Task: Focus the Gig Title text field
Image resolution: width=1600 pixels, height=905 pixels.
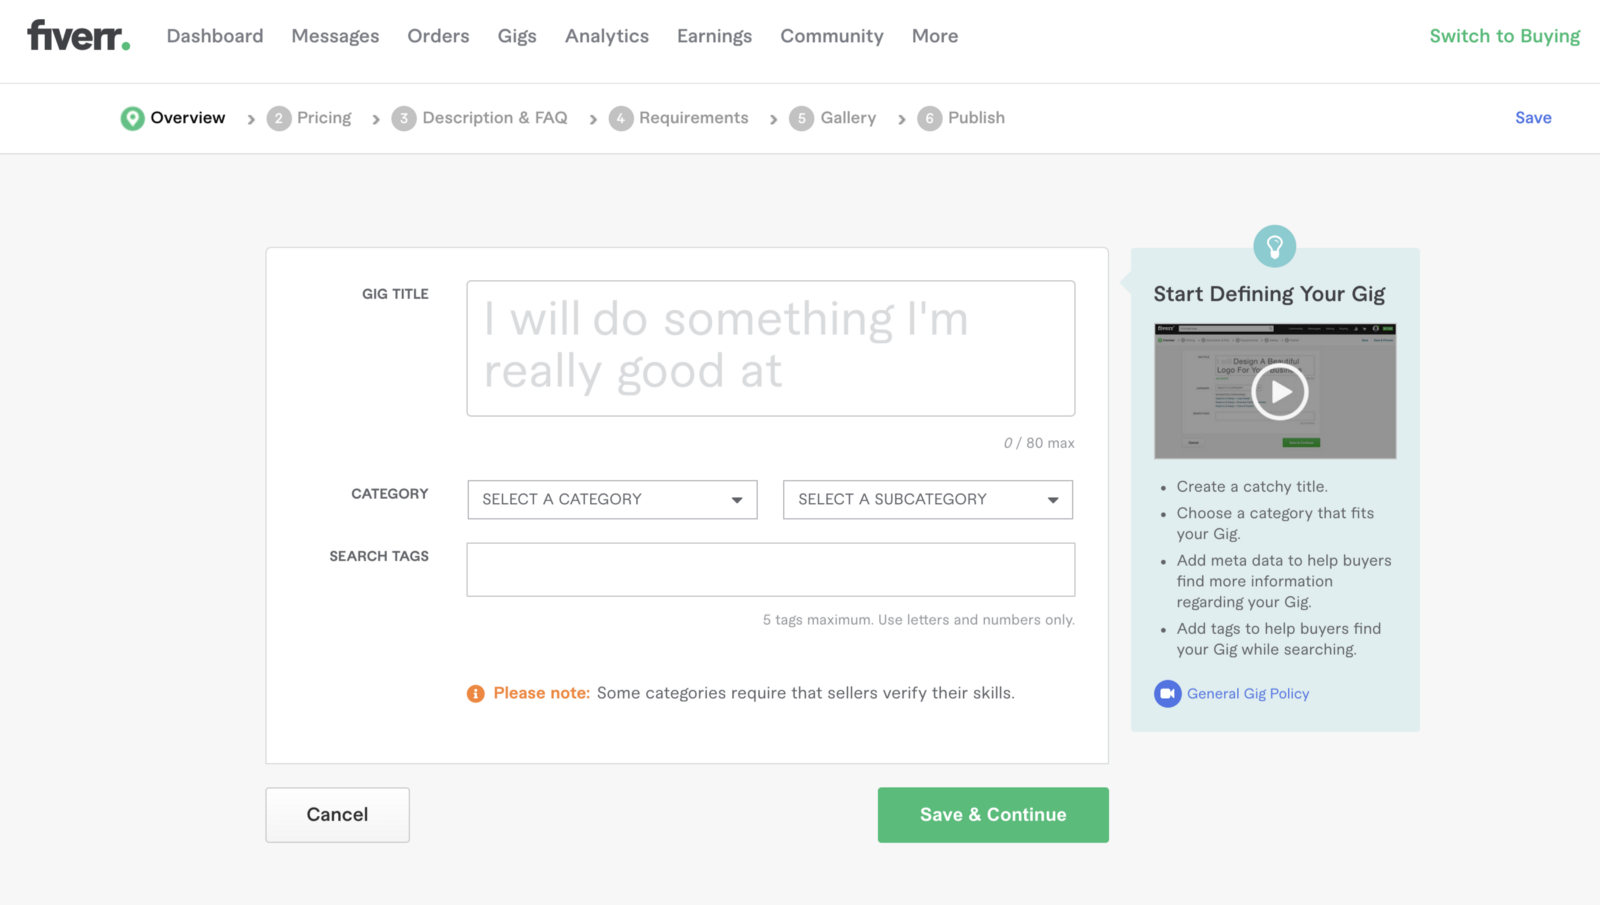Action: tap(770, 348)
